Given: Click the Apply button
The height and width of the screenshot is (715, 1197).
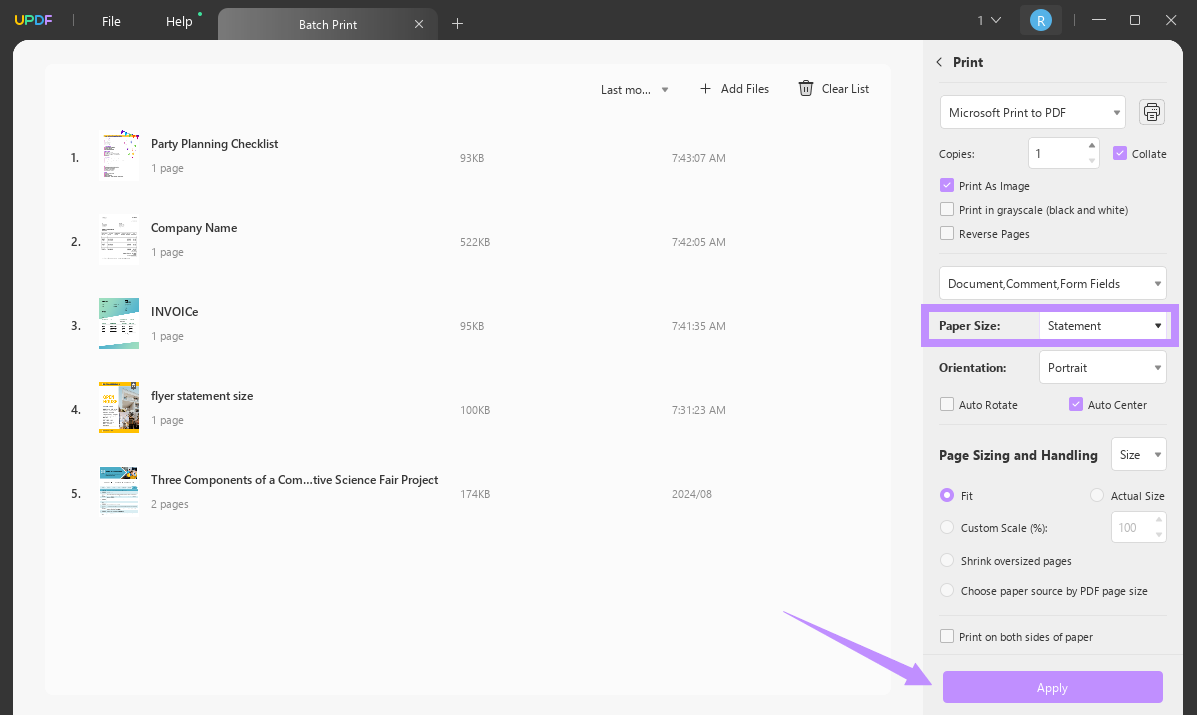Looking at the screenshot, I should tap(1052, 688).
